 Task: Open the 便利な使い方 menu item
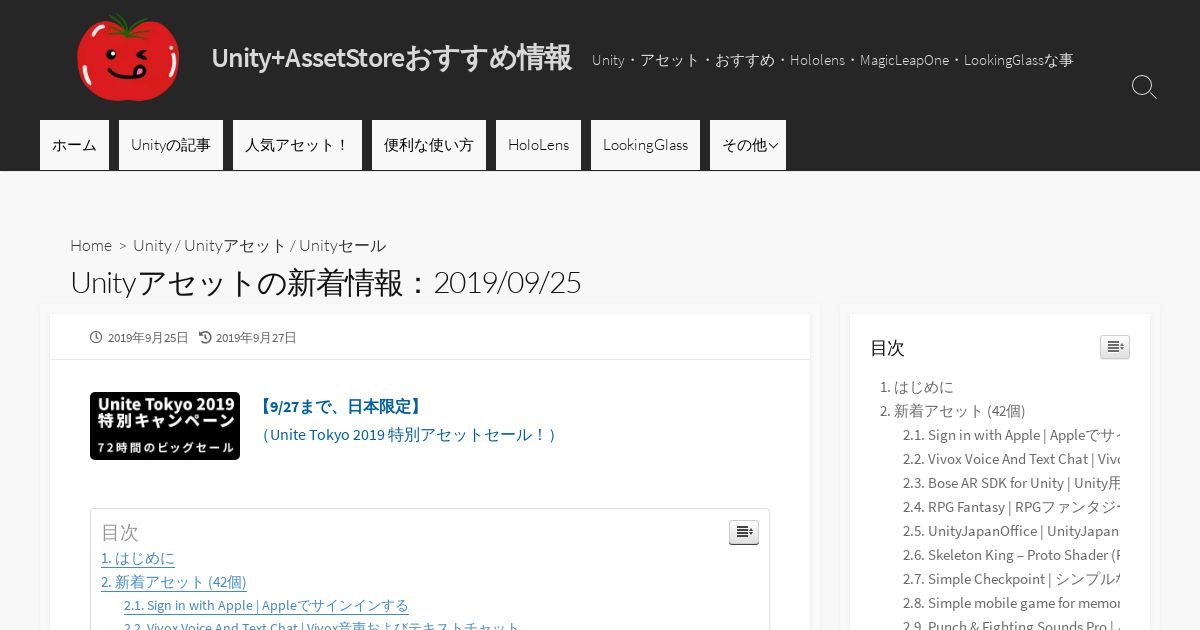point(429,145)
